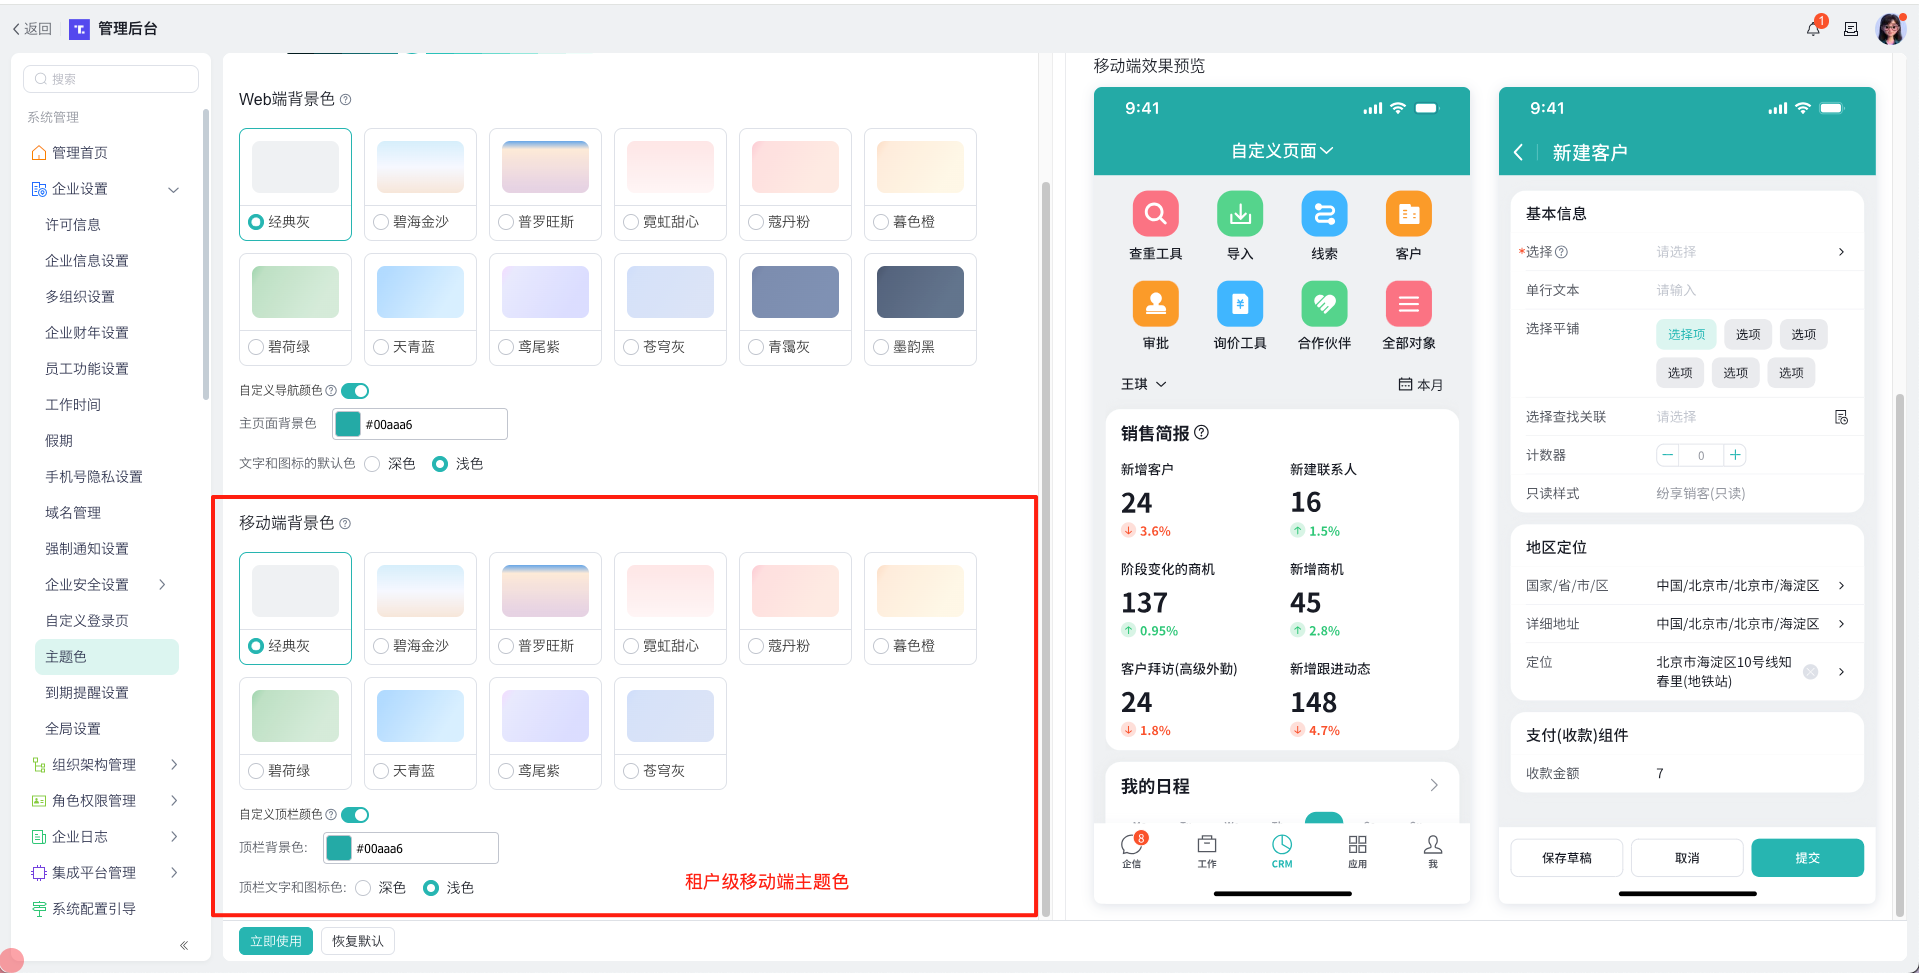Click the 顶栏背景色 color swatch
The image size is (1919, 973).
point(339,848)
